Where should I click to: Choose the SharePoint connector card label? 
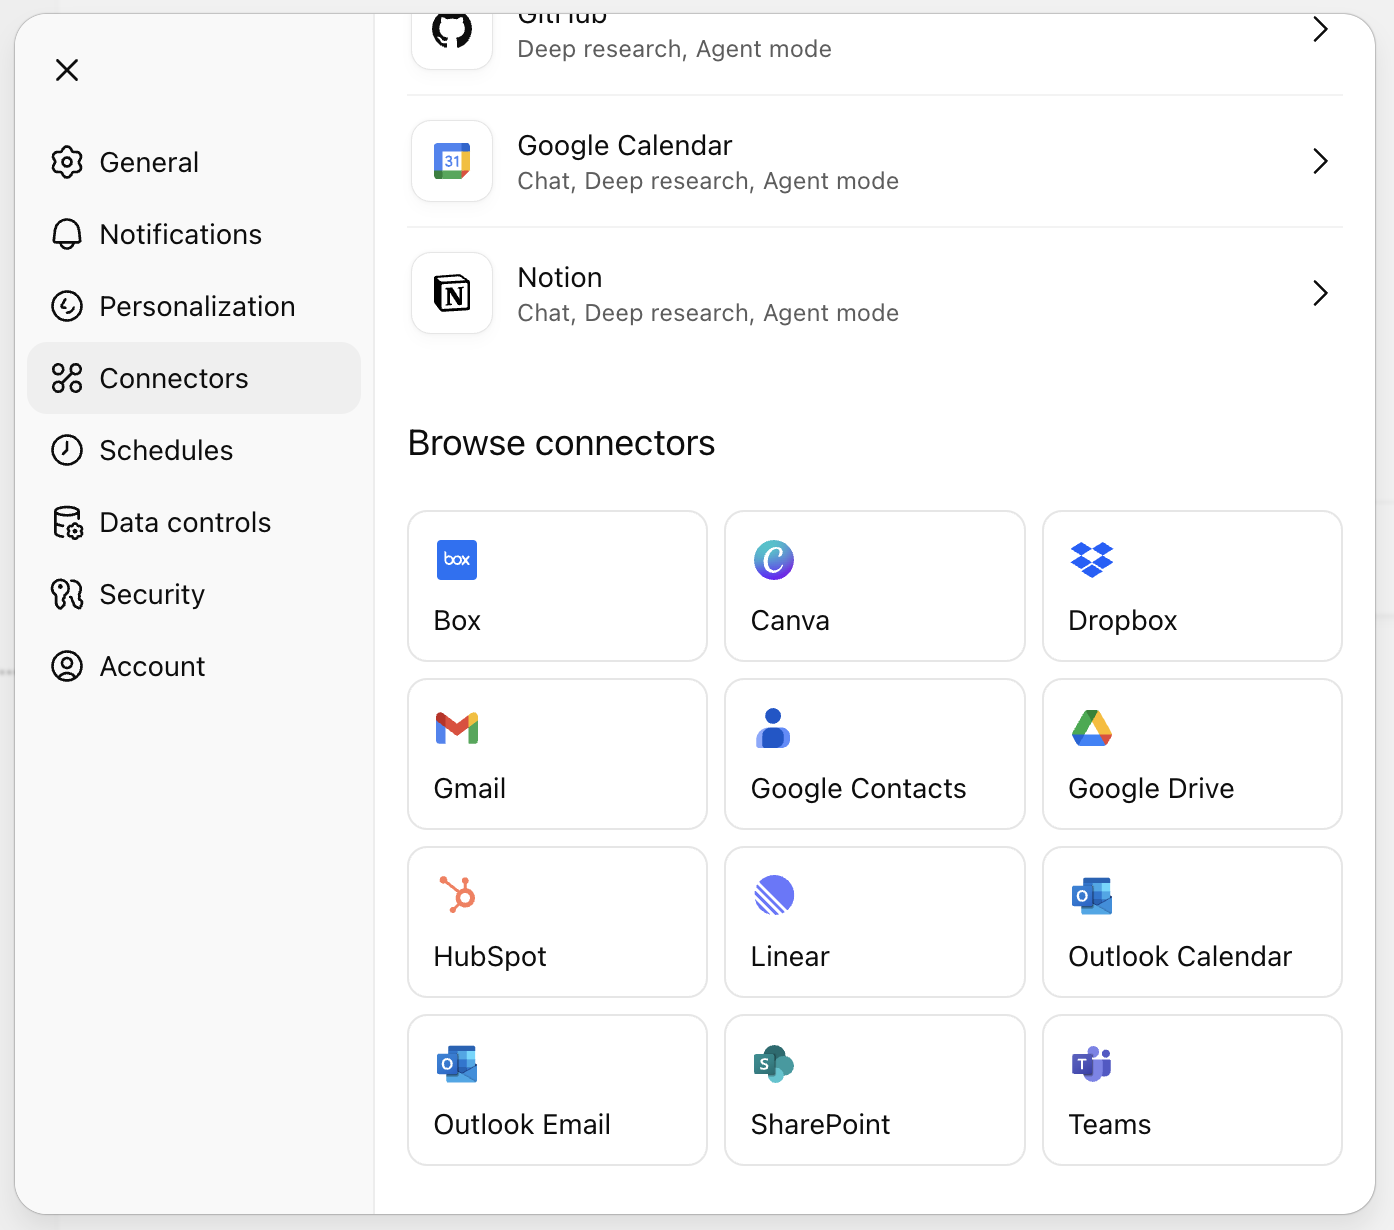(820, 1125)
